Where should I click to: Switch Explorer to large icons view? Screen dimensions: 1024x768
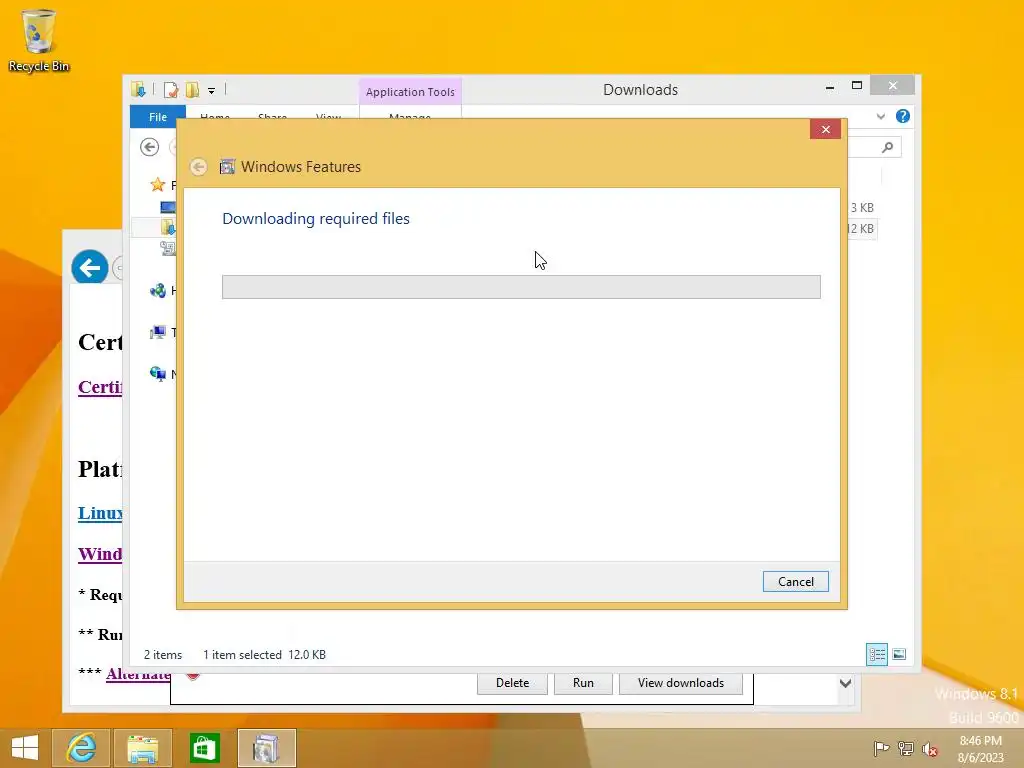[899, 654]
